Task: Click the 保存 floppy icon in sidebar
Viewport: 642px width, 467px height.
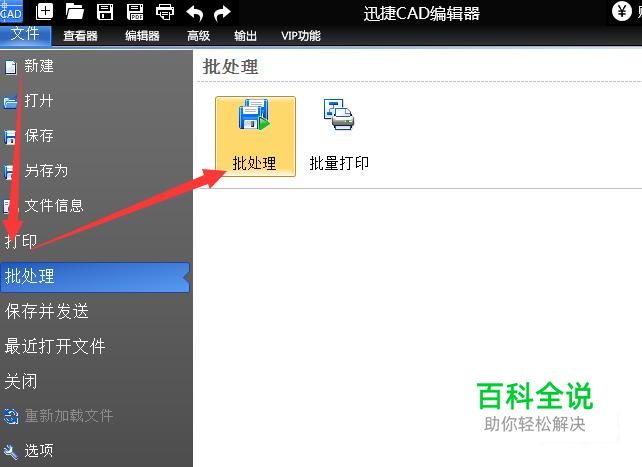Action: point(10,137)
